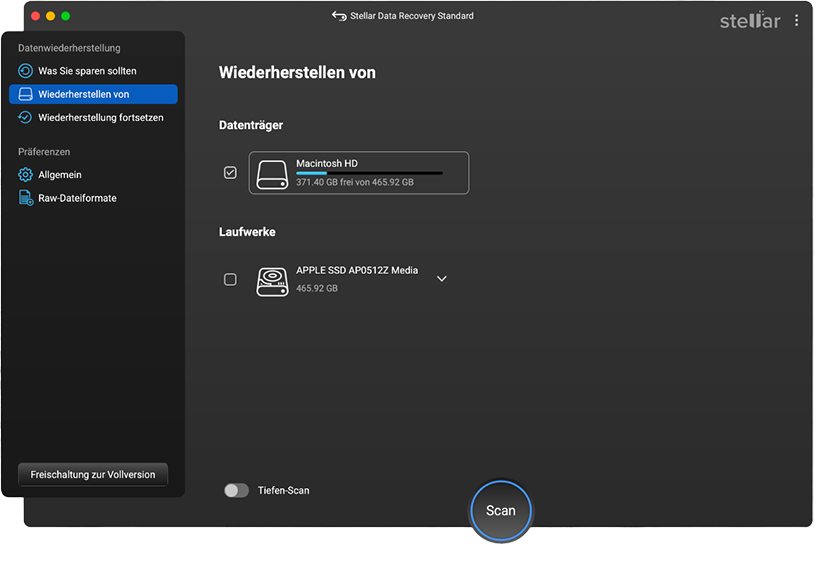Screen dimensions: 831x561
Task: Click the Macintosh HD storage usage bar
Action: click(x=369, y=173)
